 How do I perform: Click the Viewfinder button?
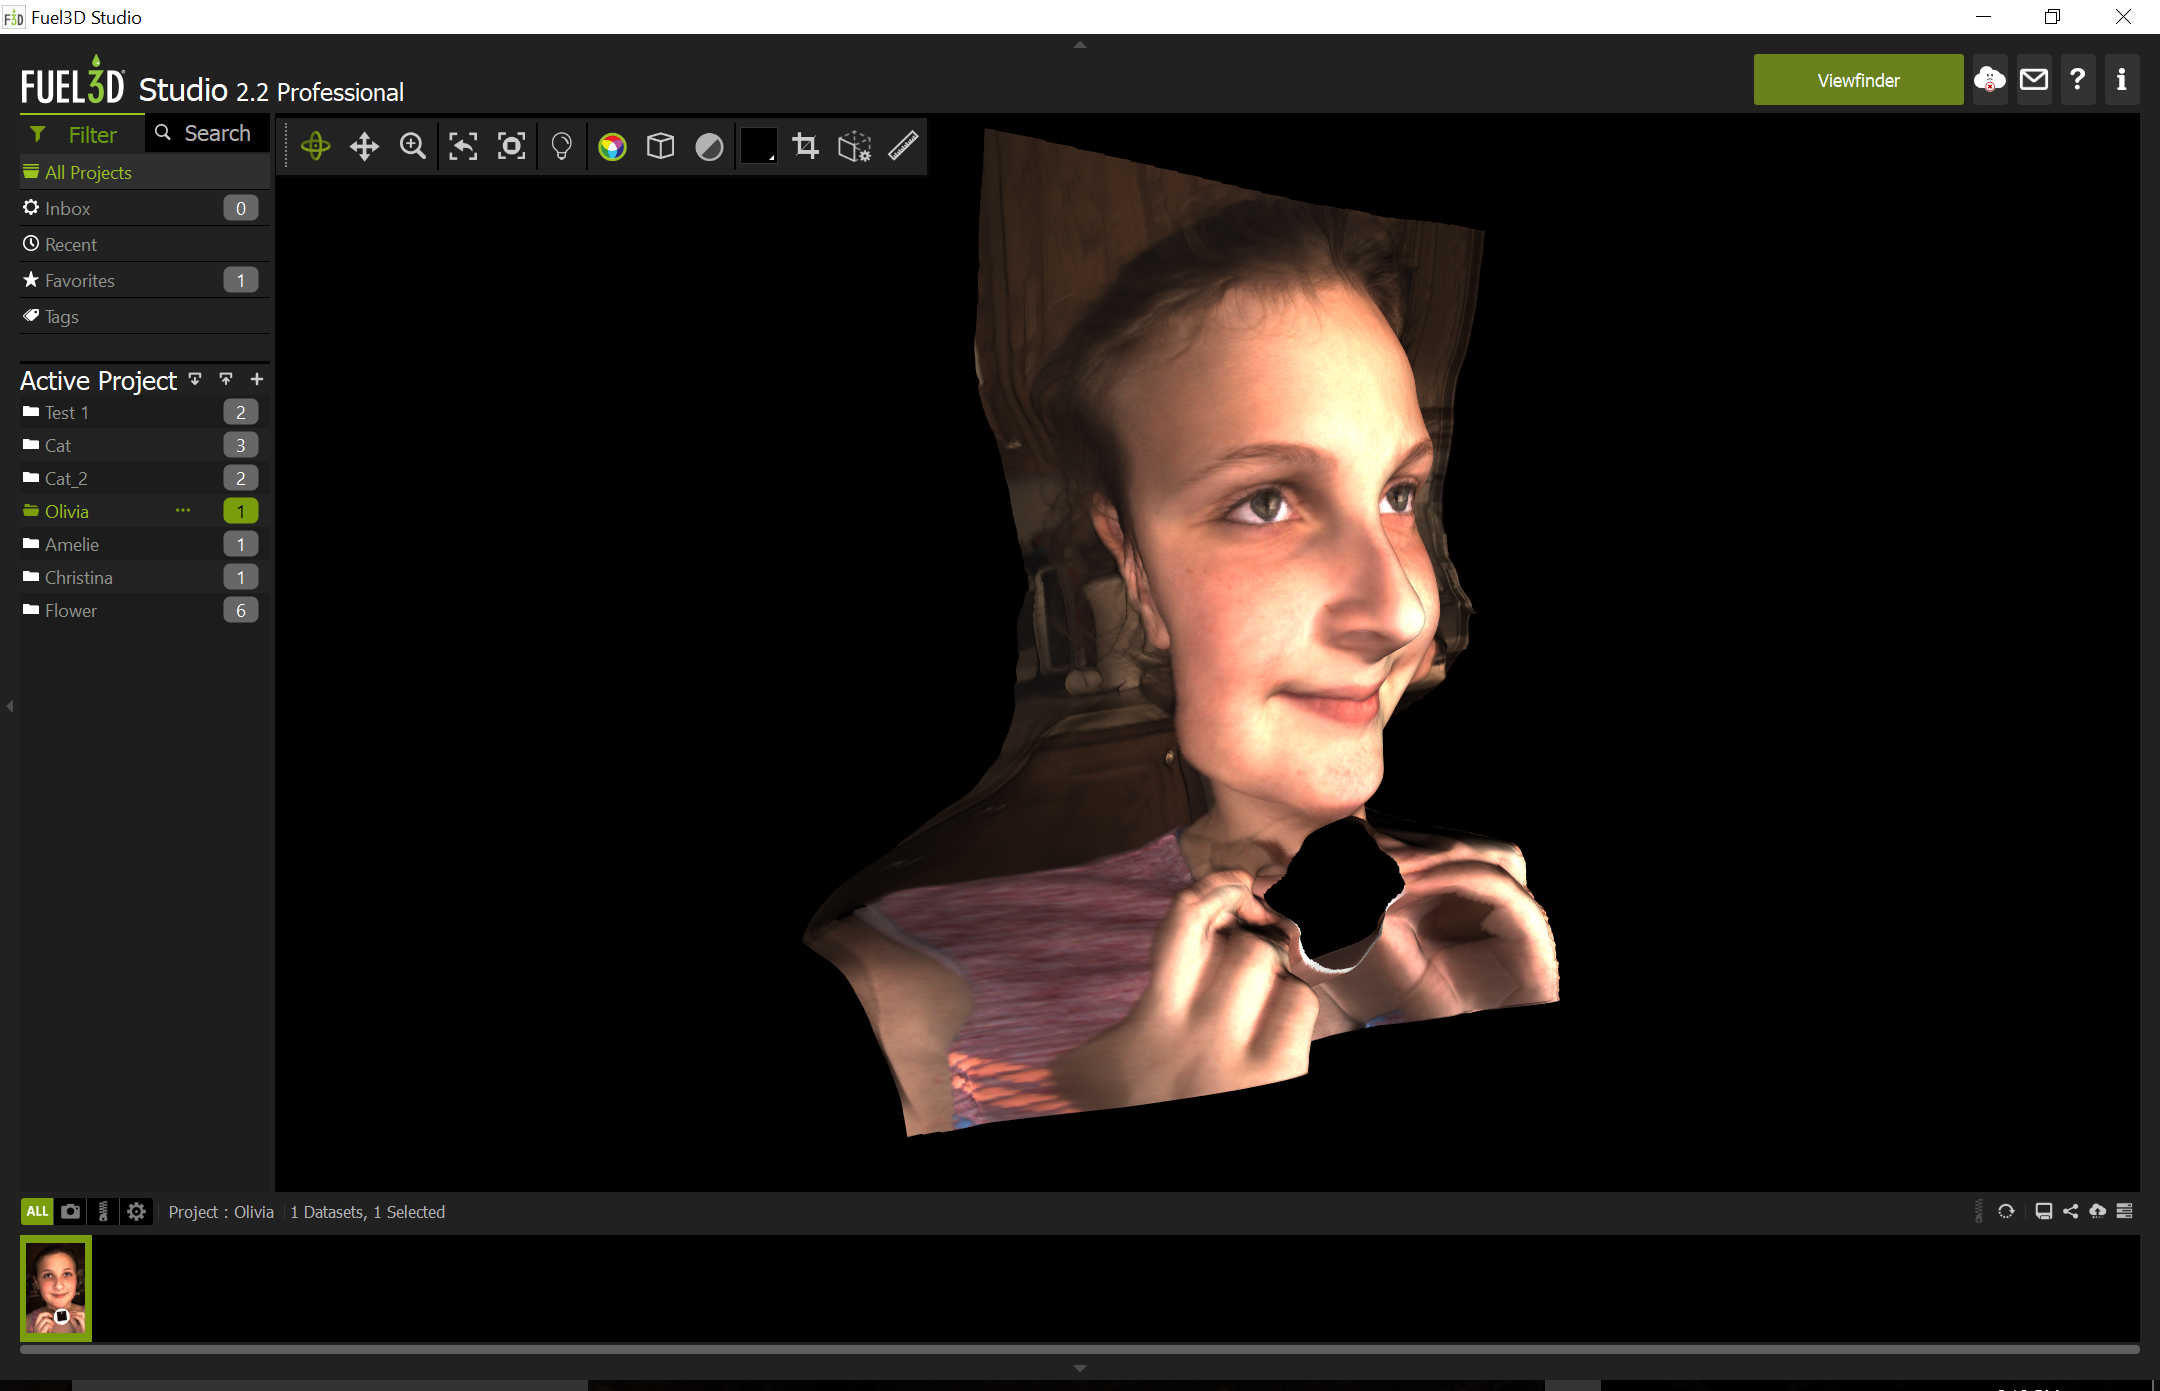pos(1858,80)
